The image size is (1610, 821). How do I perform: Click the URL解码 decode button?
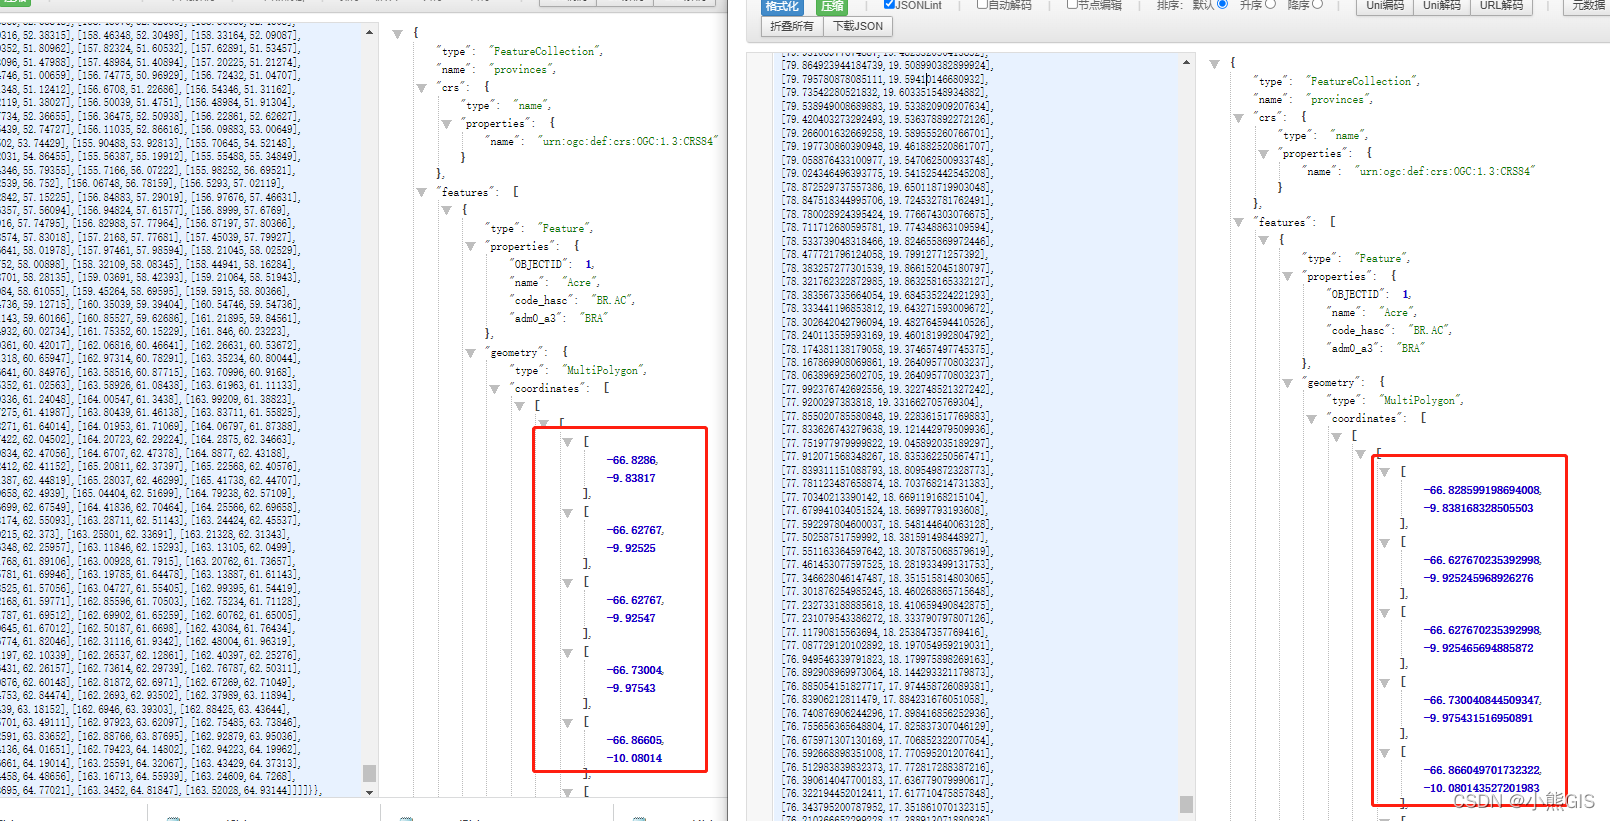pos(1501,6)
